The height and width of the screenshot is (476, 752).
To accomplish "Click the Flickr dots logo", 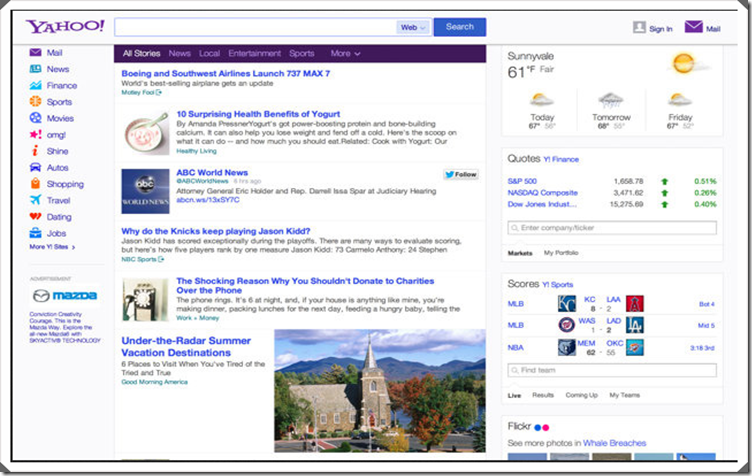I will 541,427.
